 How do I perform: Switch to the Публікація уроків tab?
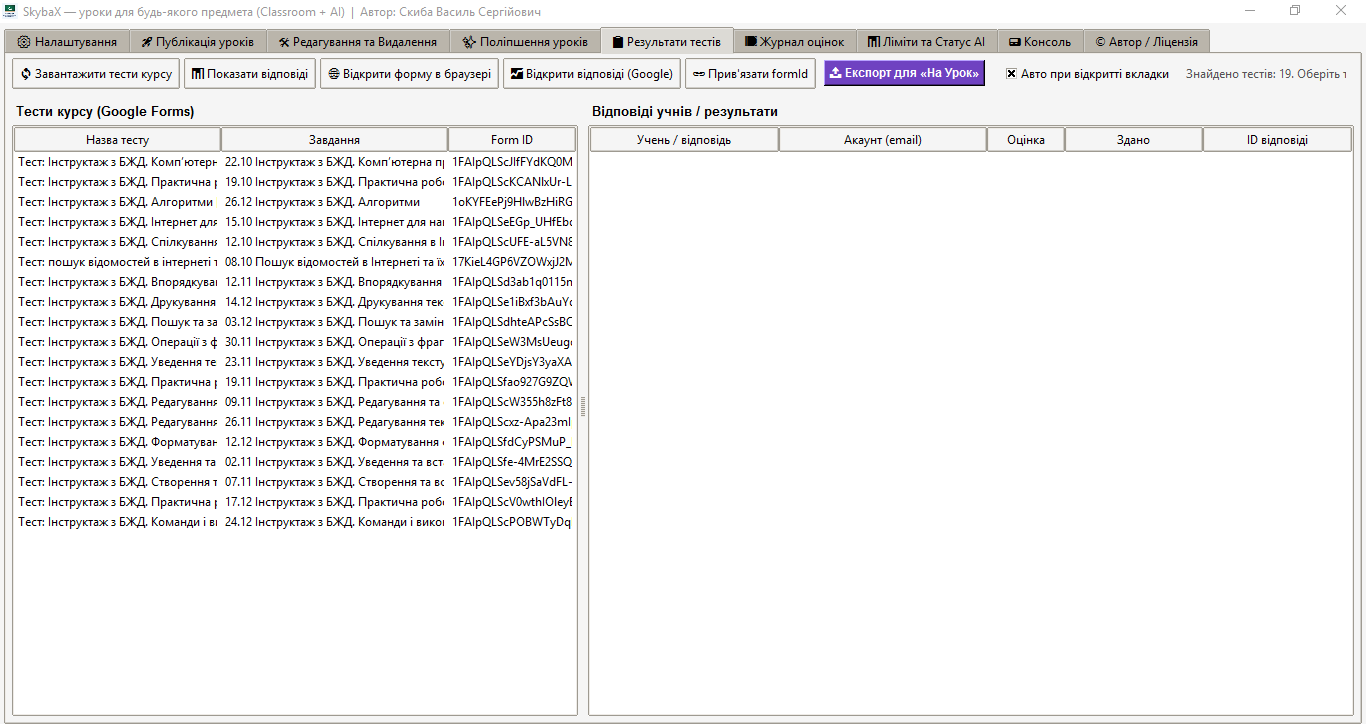pos(197,42)
